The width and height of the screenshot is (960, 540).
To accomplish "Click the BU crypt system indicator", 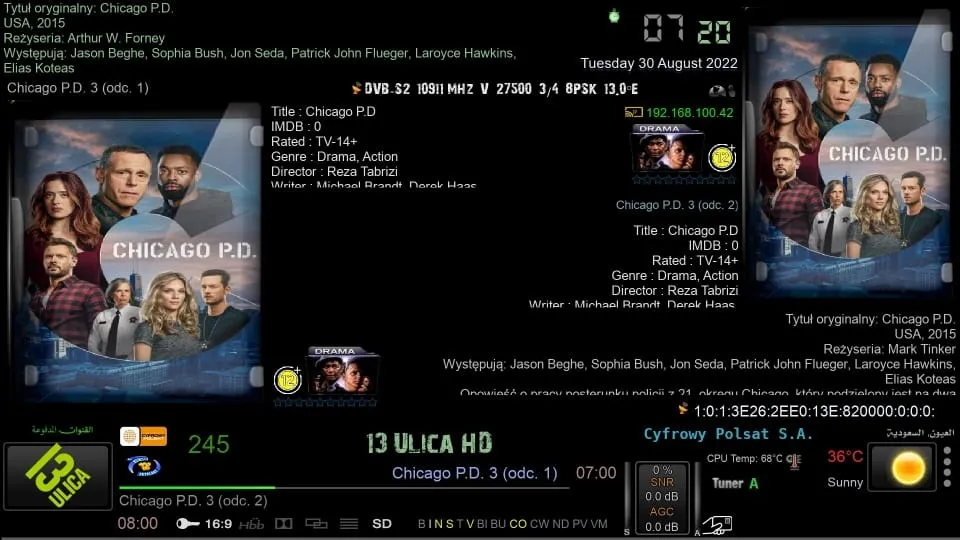I will [x=498, y=524].
